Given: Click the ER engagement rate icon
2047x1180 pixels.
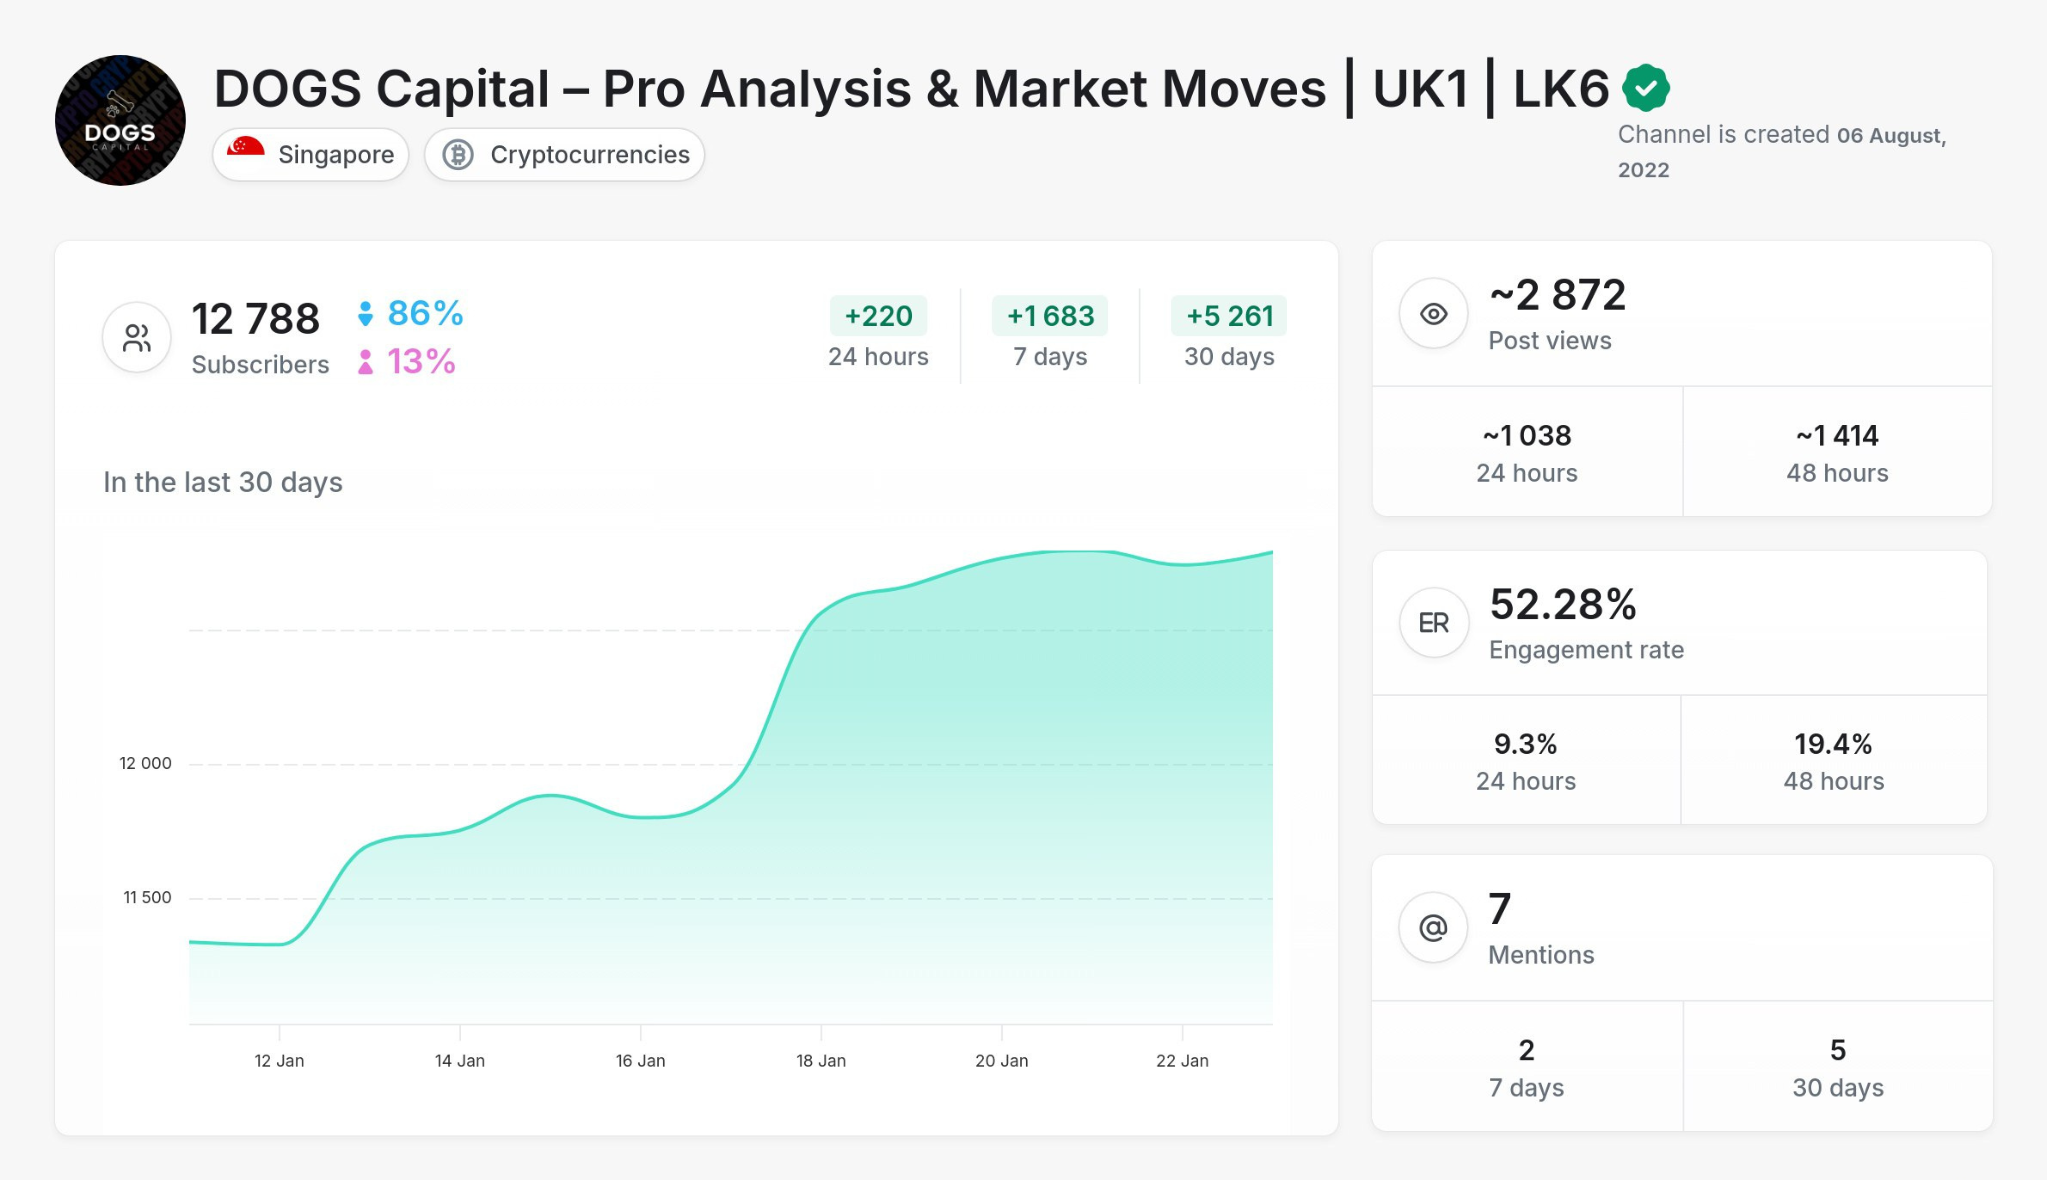Looking at the screenshot, I should (1433, 622).
